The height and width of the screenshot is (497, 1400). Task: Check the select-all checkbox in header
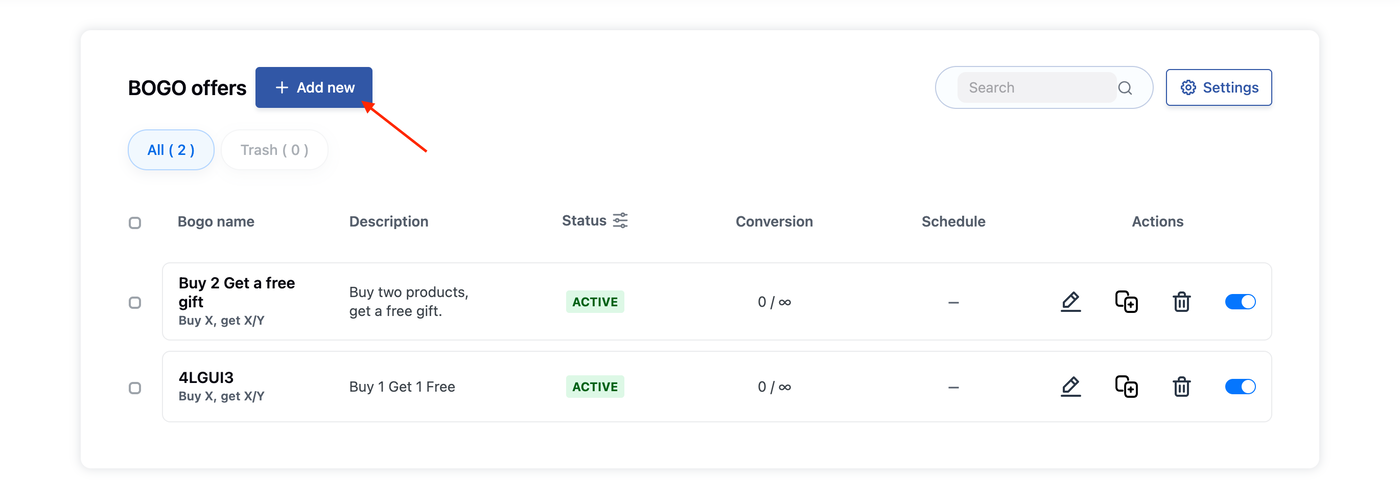pos(135,223)
